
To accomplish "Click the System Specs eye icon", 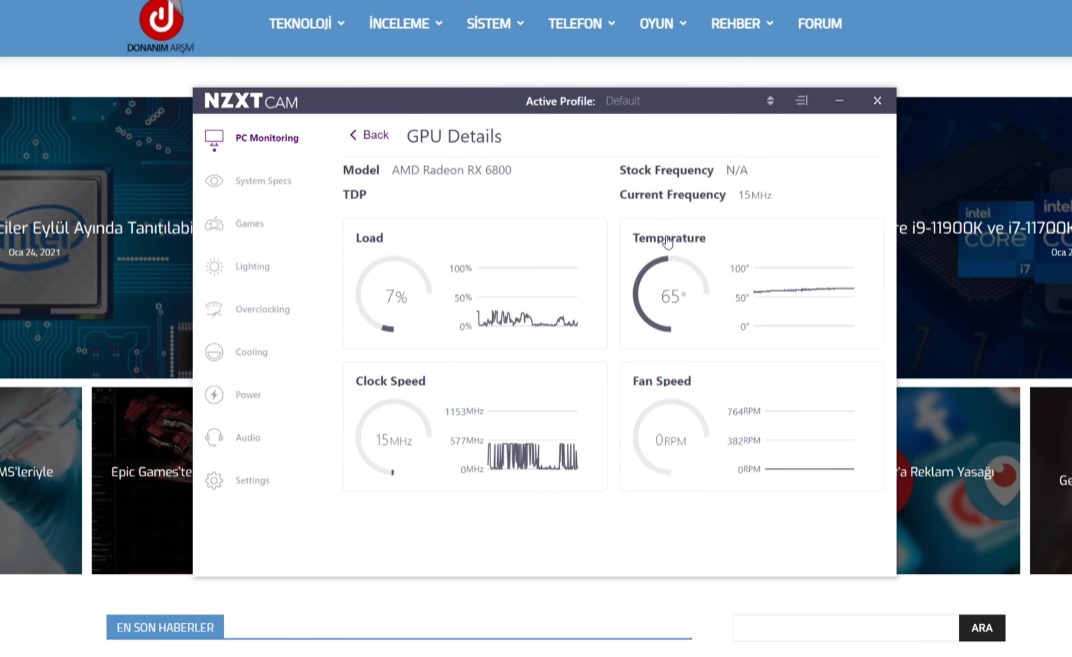I will tap(214, 181).
